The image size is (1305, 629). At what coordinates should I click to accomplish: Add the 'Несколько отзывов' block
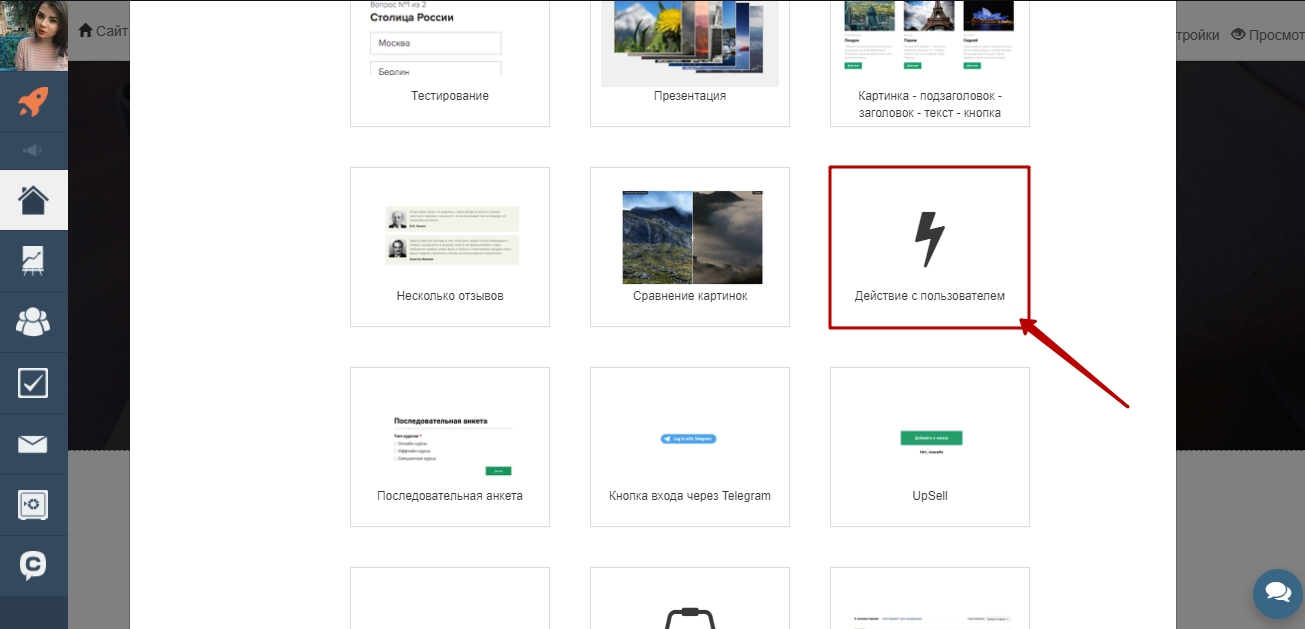[449, 247]
